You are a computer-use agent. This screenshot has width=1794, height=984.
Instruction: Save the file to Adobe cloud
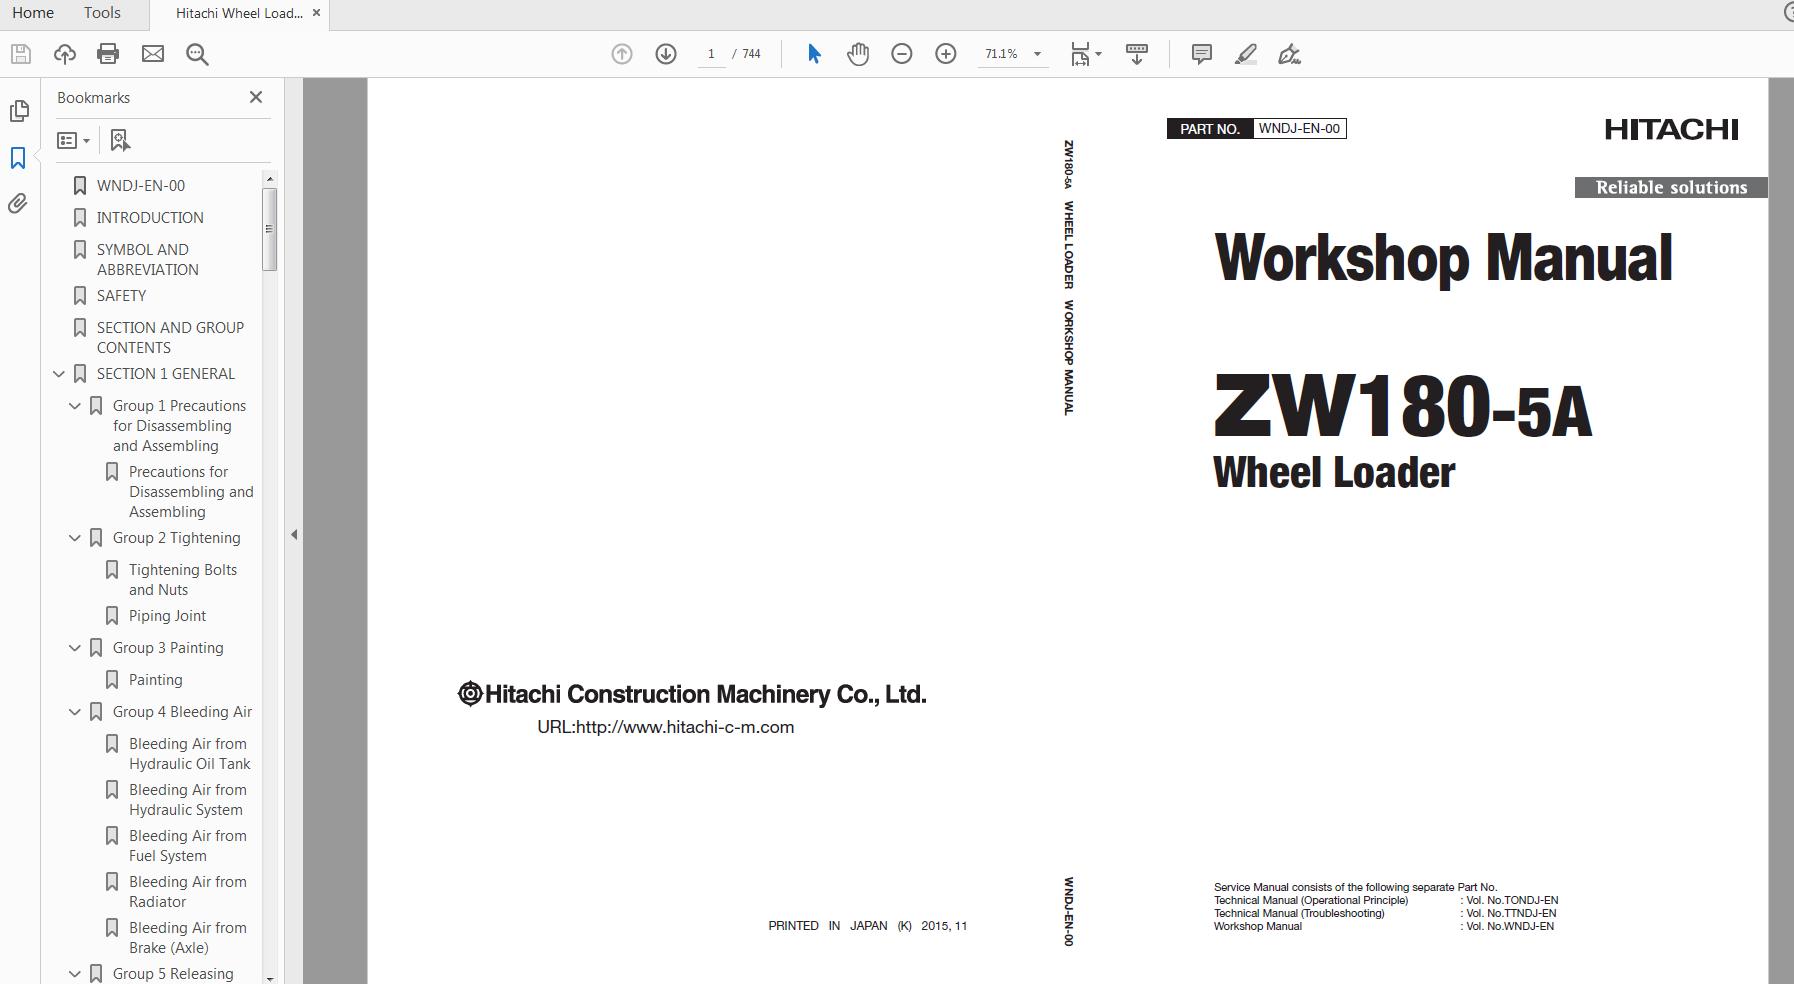(64, 54)
